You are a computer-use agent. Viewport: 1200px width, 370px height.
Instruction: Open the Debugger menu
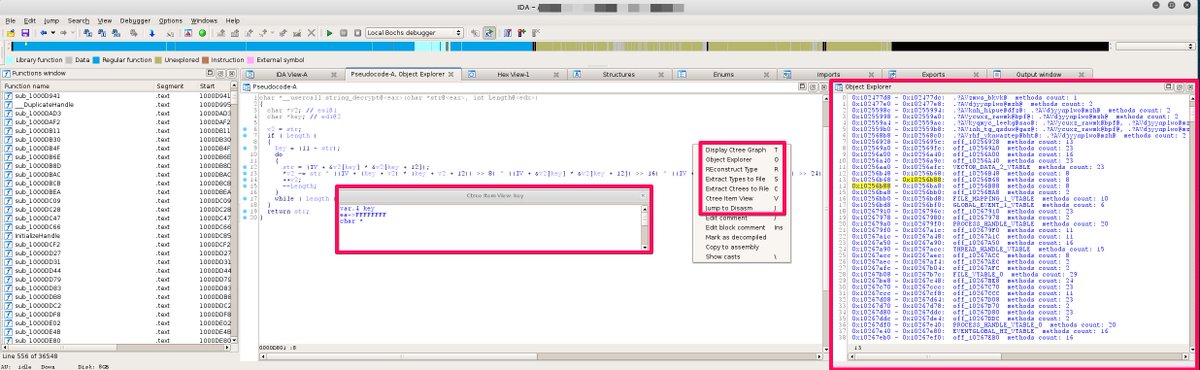[135, 20]
